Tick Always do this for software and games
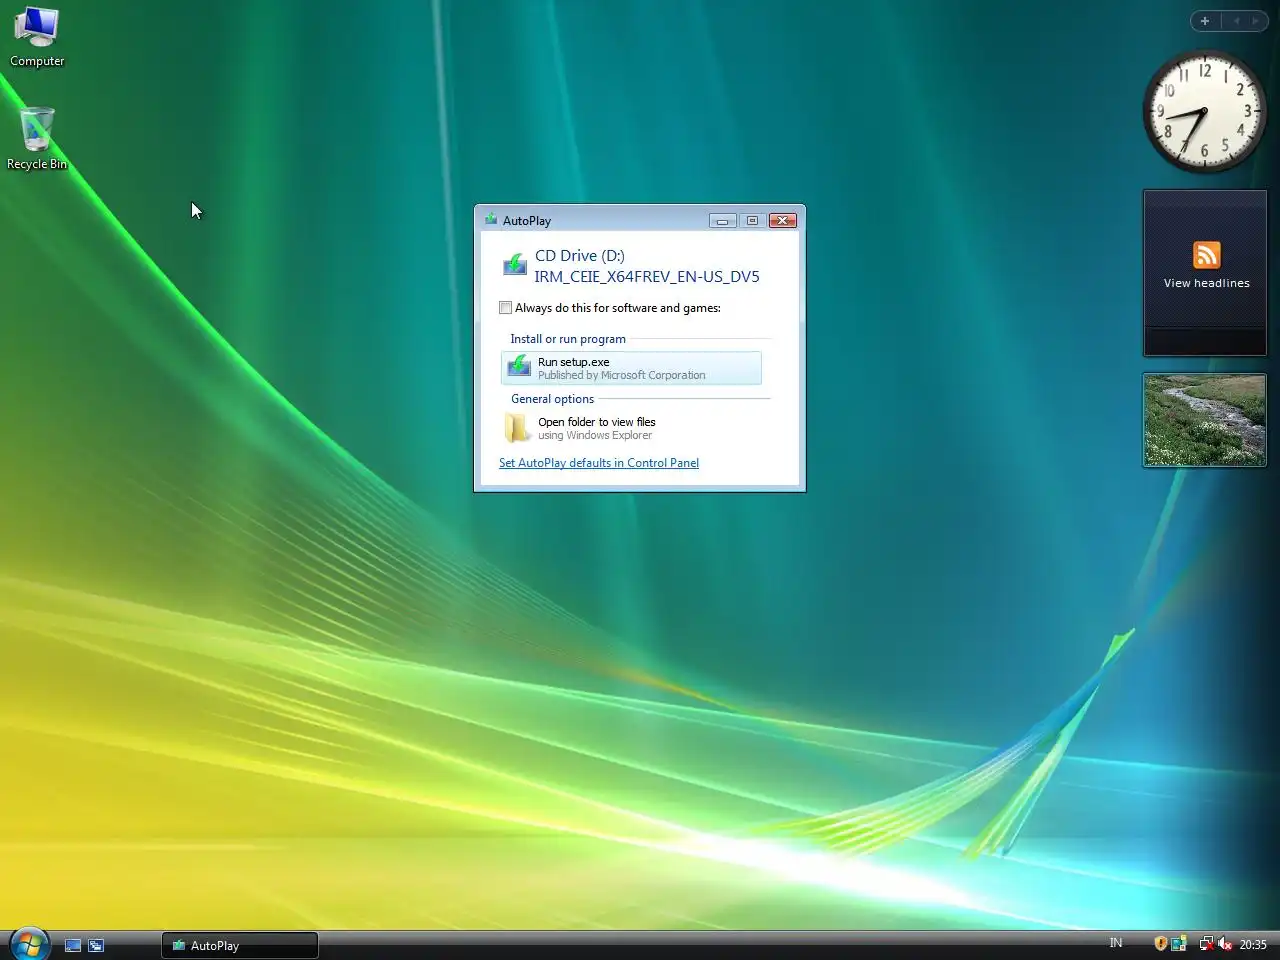The image size is (1280, 960). tap(506, 308)
